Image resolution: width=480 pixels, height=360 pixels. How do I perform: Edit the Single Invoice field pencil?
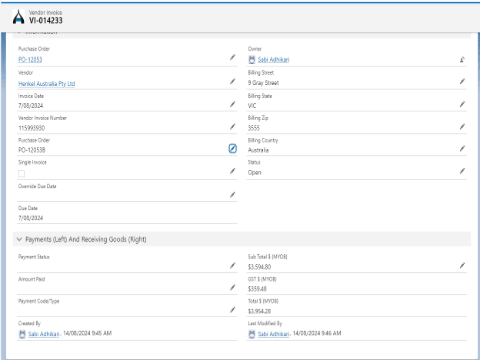coord(233,171)
